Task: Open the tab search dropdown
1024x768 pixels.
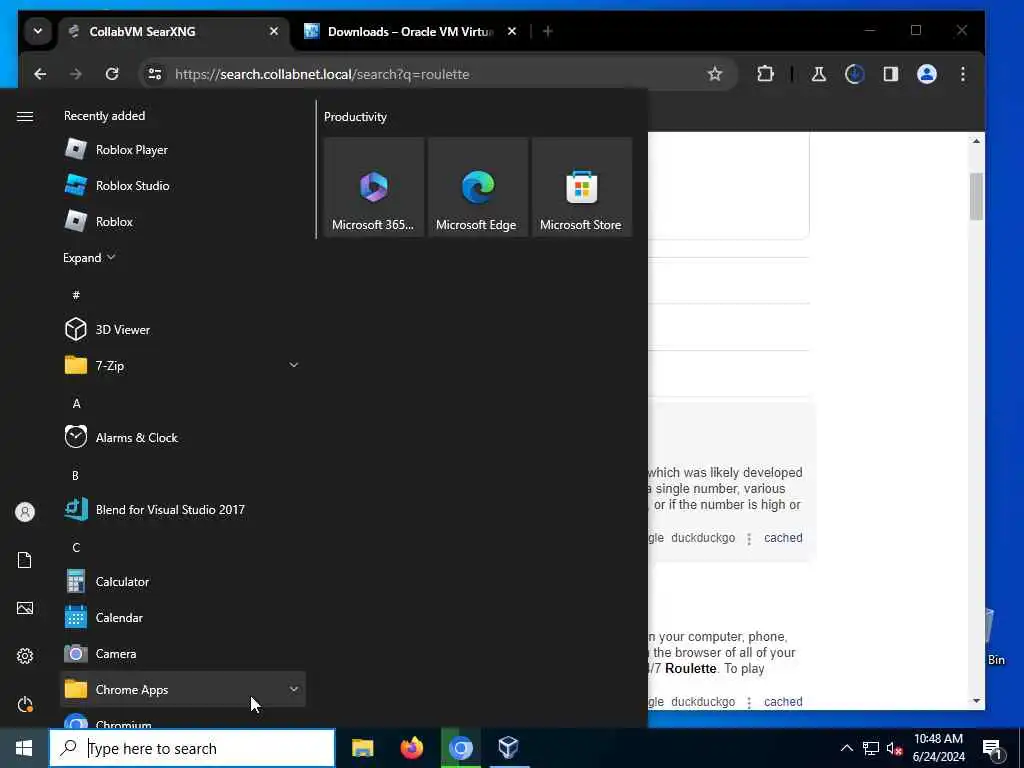Action: click(x=38, y=31)
